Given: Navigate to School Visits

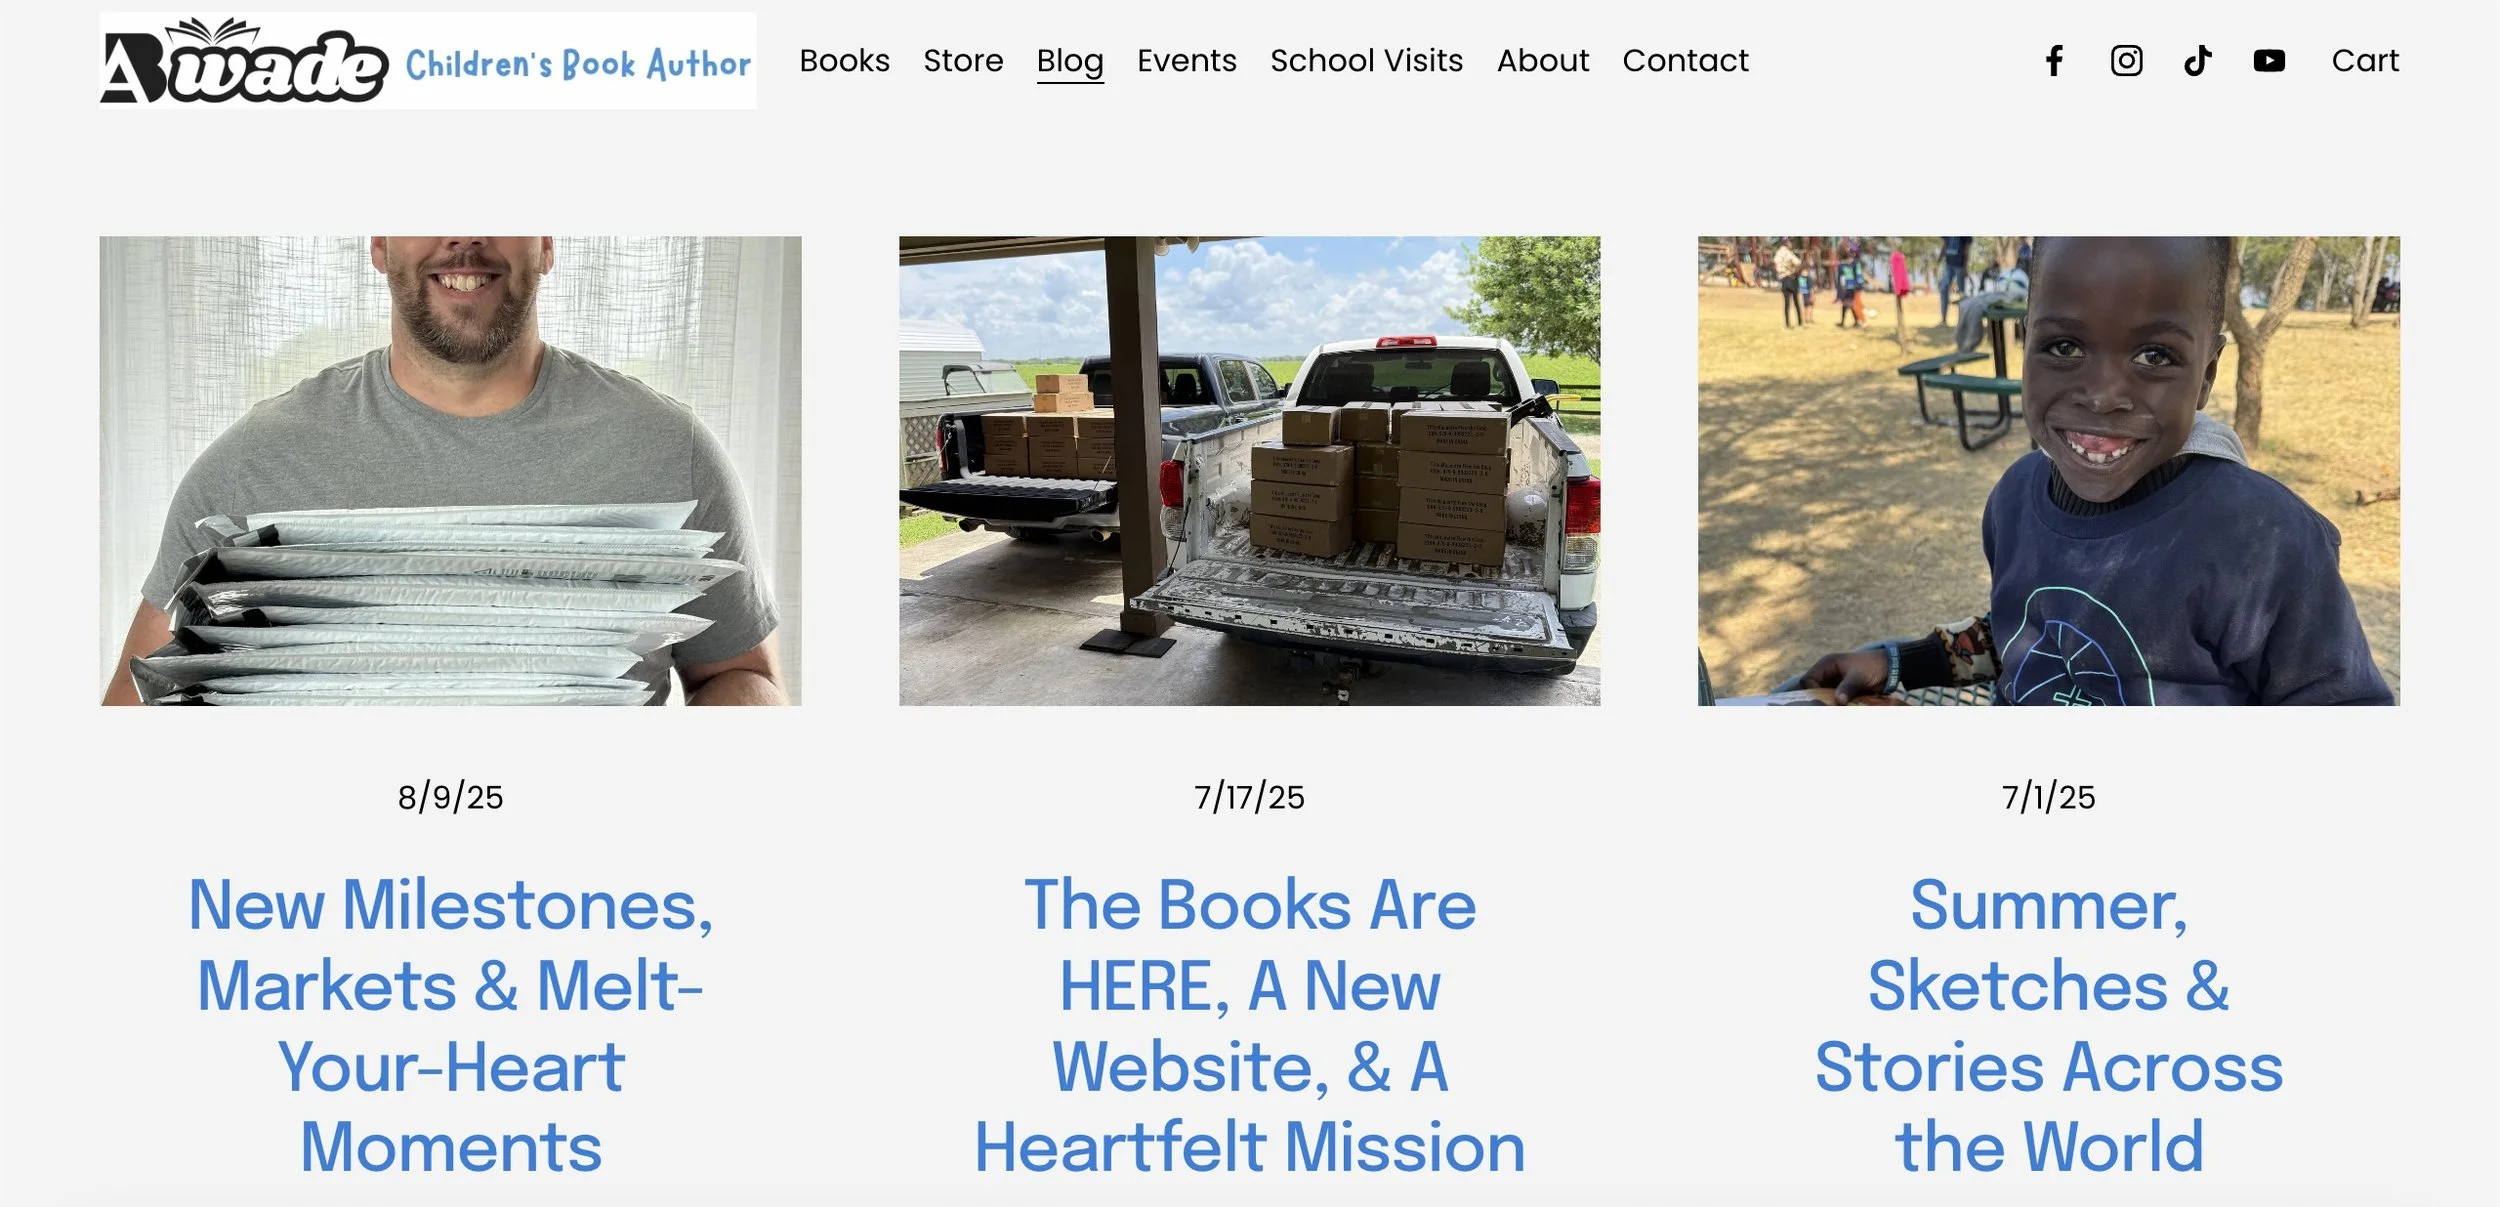Looking at the screenshot, I should point(1366,61).
